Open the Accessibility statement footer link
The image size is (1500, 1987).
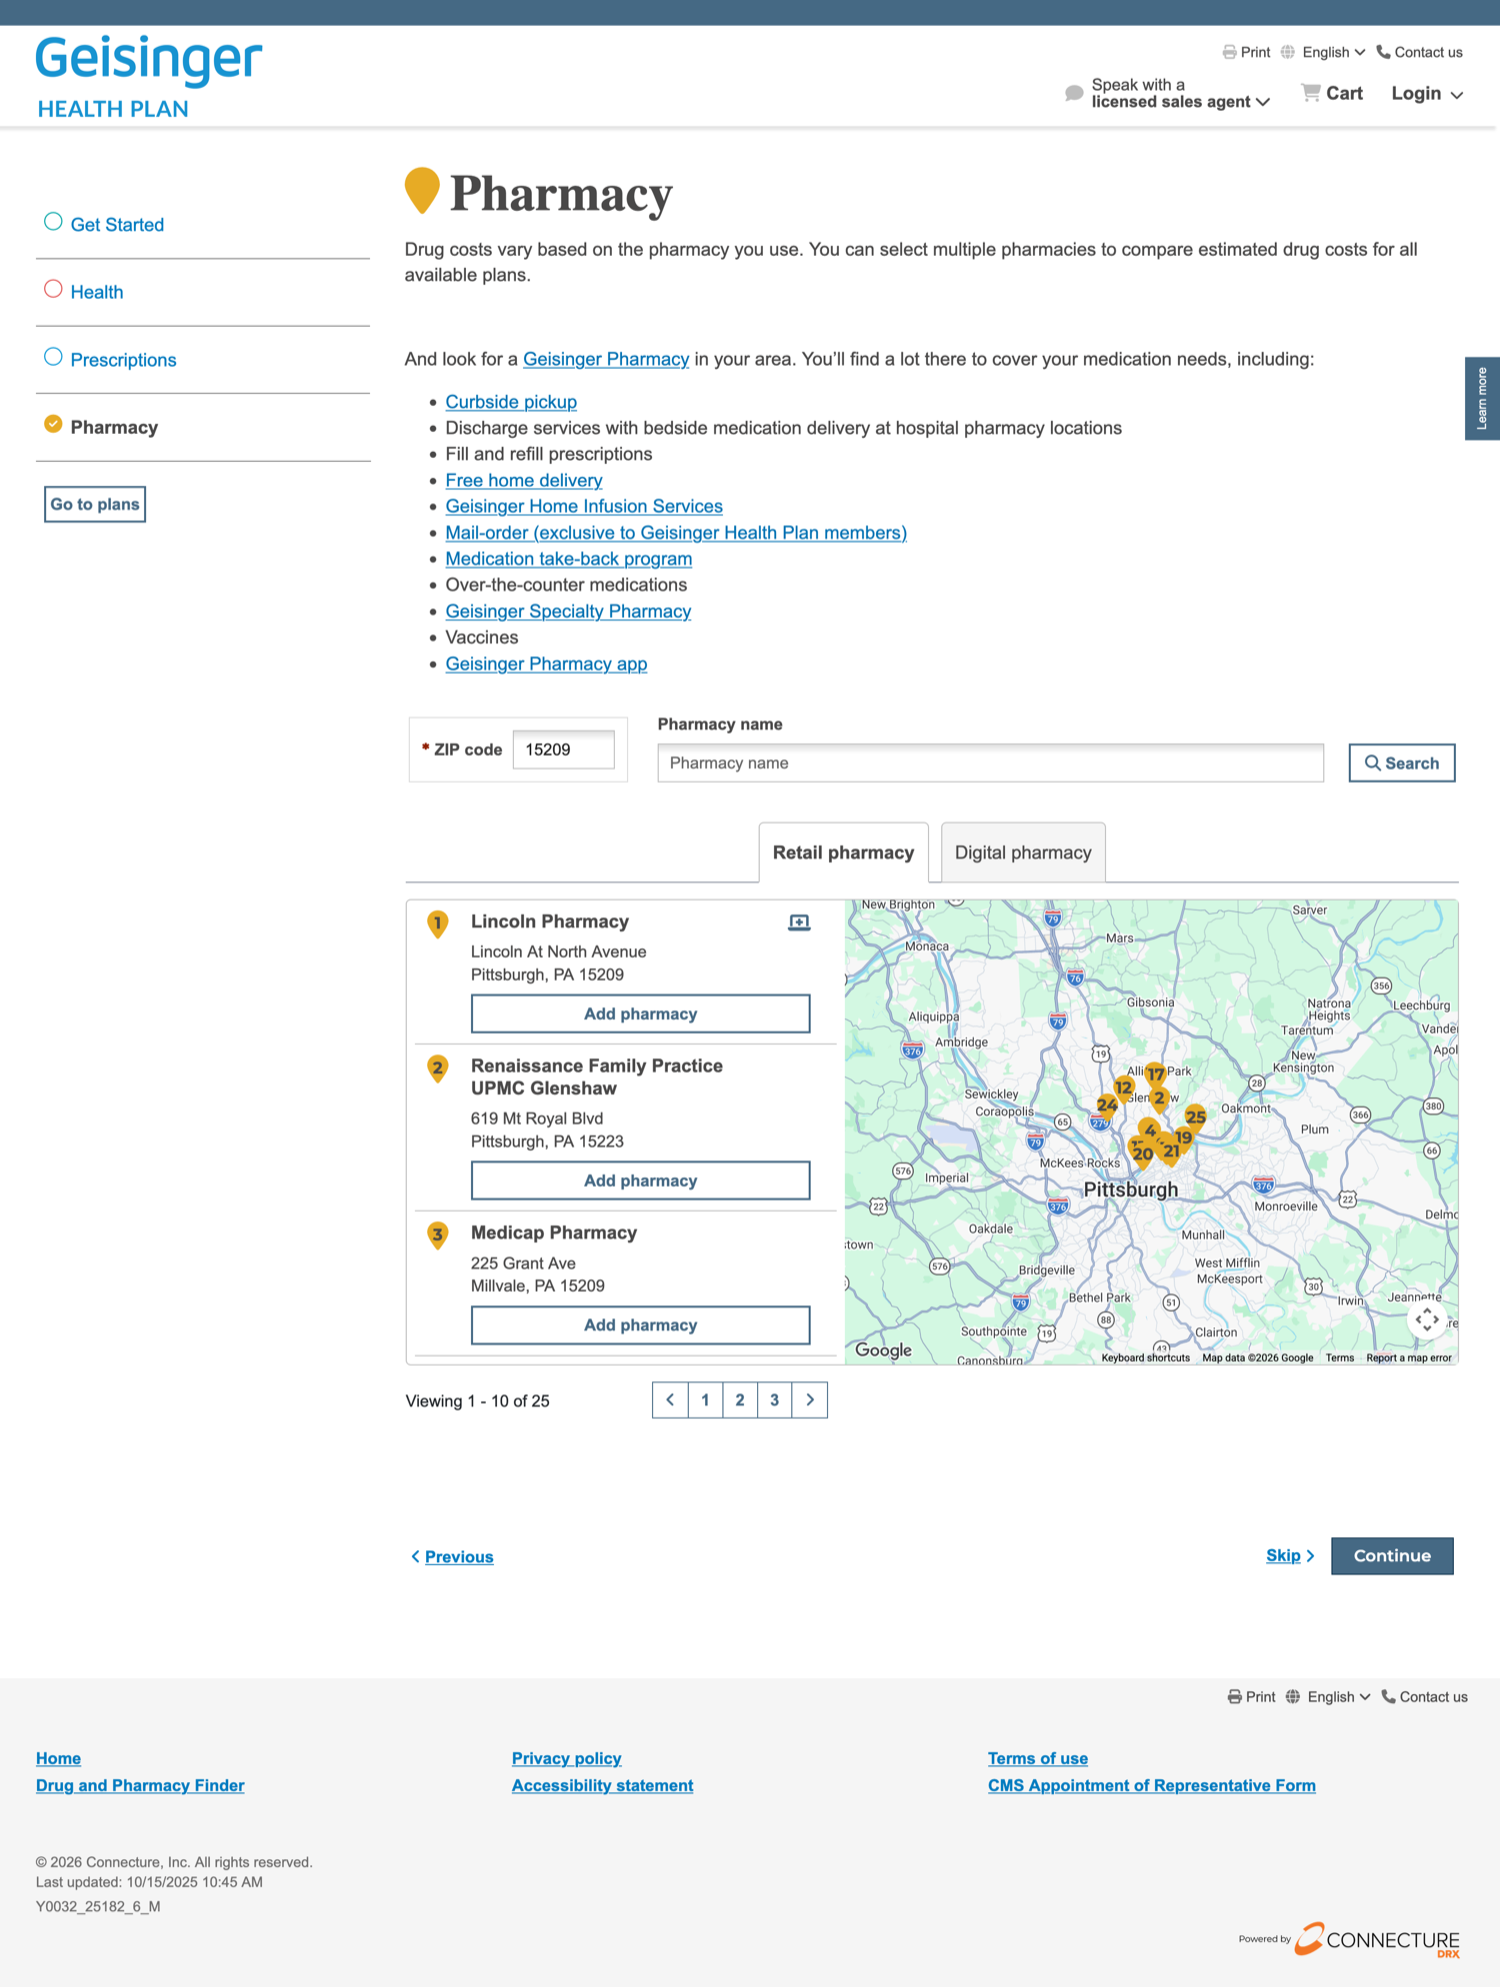[602, 1786]
